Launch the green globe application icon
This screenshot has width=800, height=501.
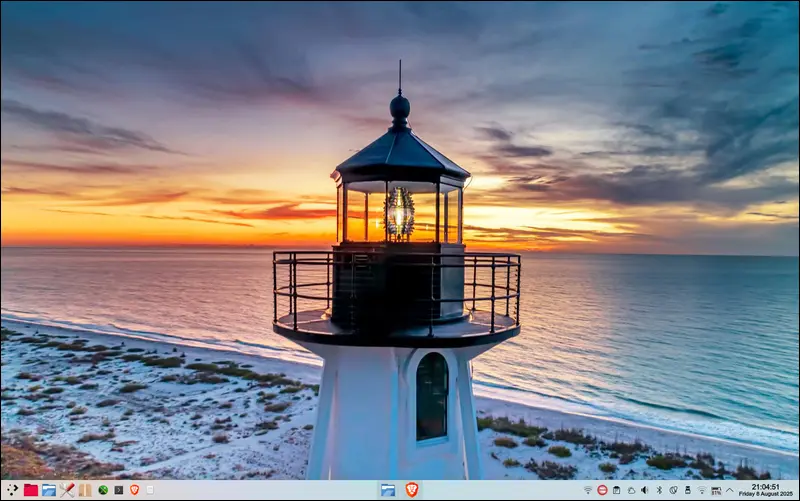coord(103,490)
